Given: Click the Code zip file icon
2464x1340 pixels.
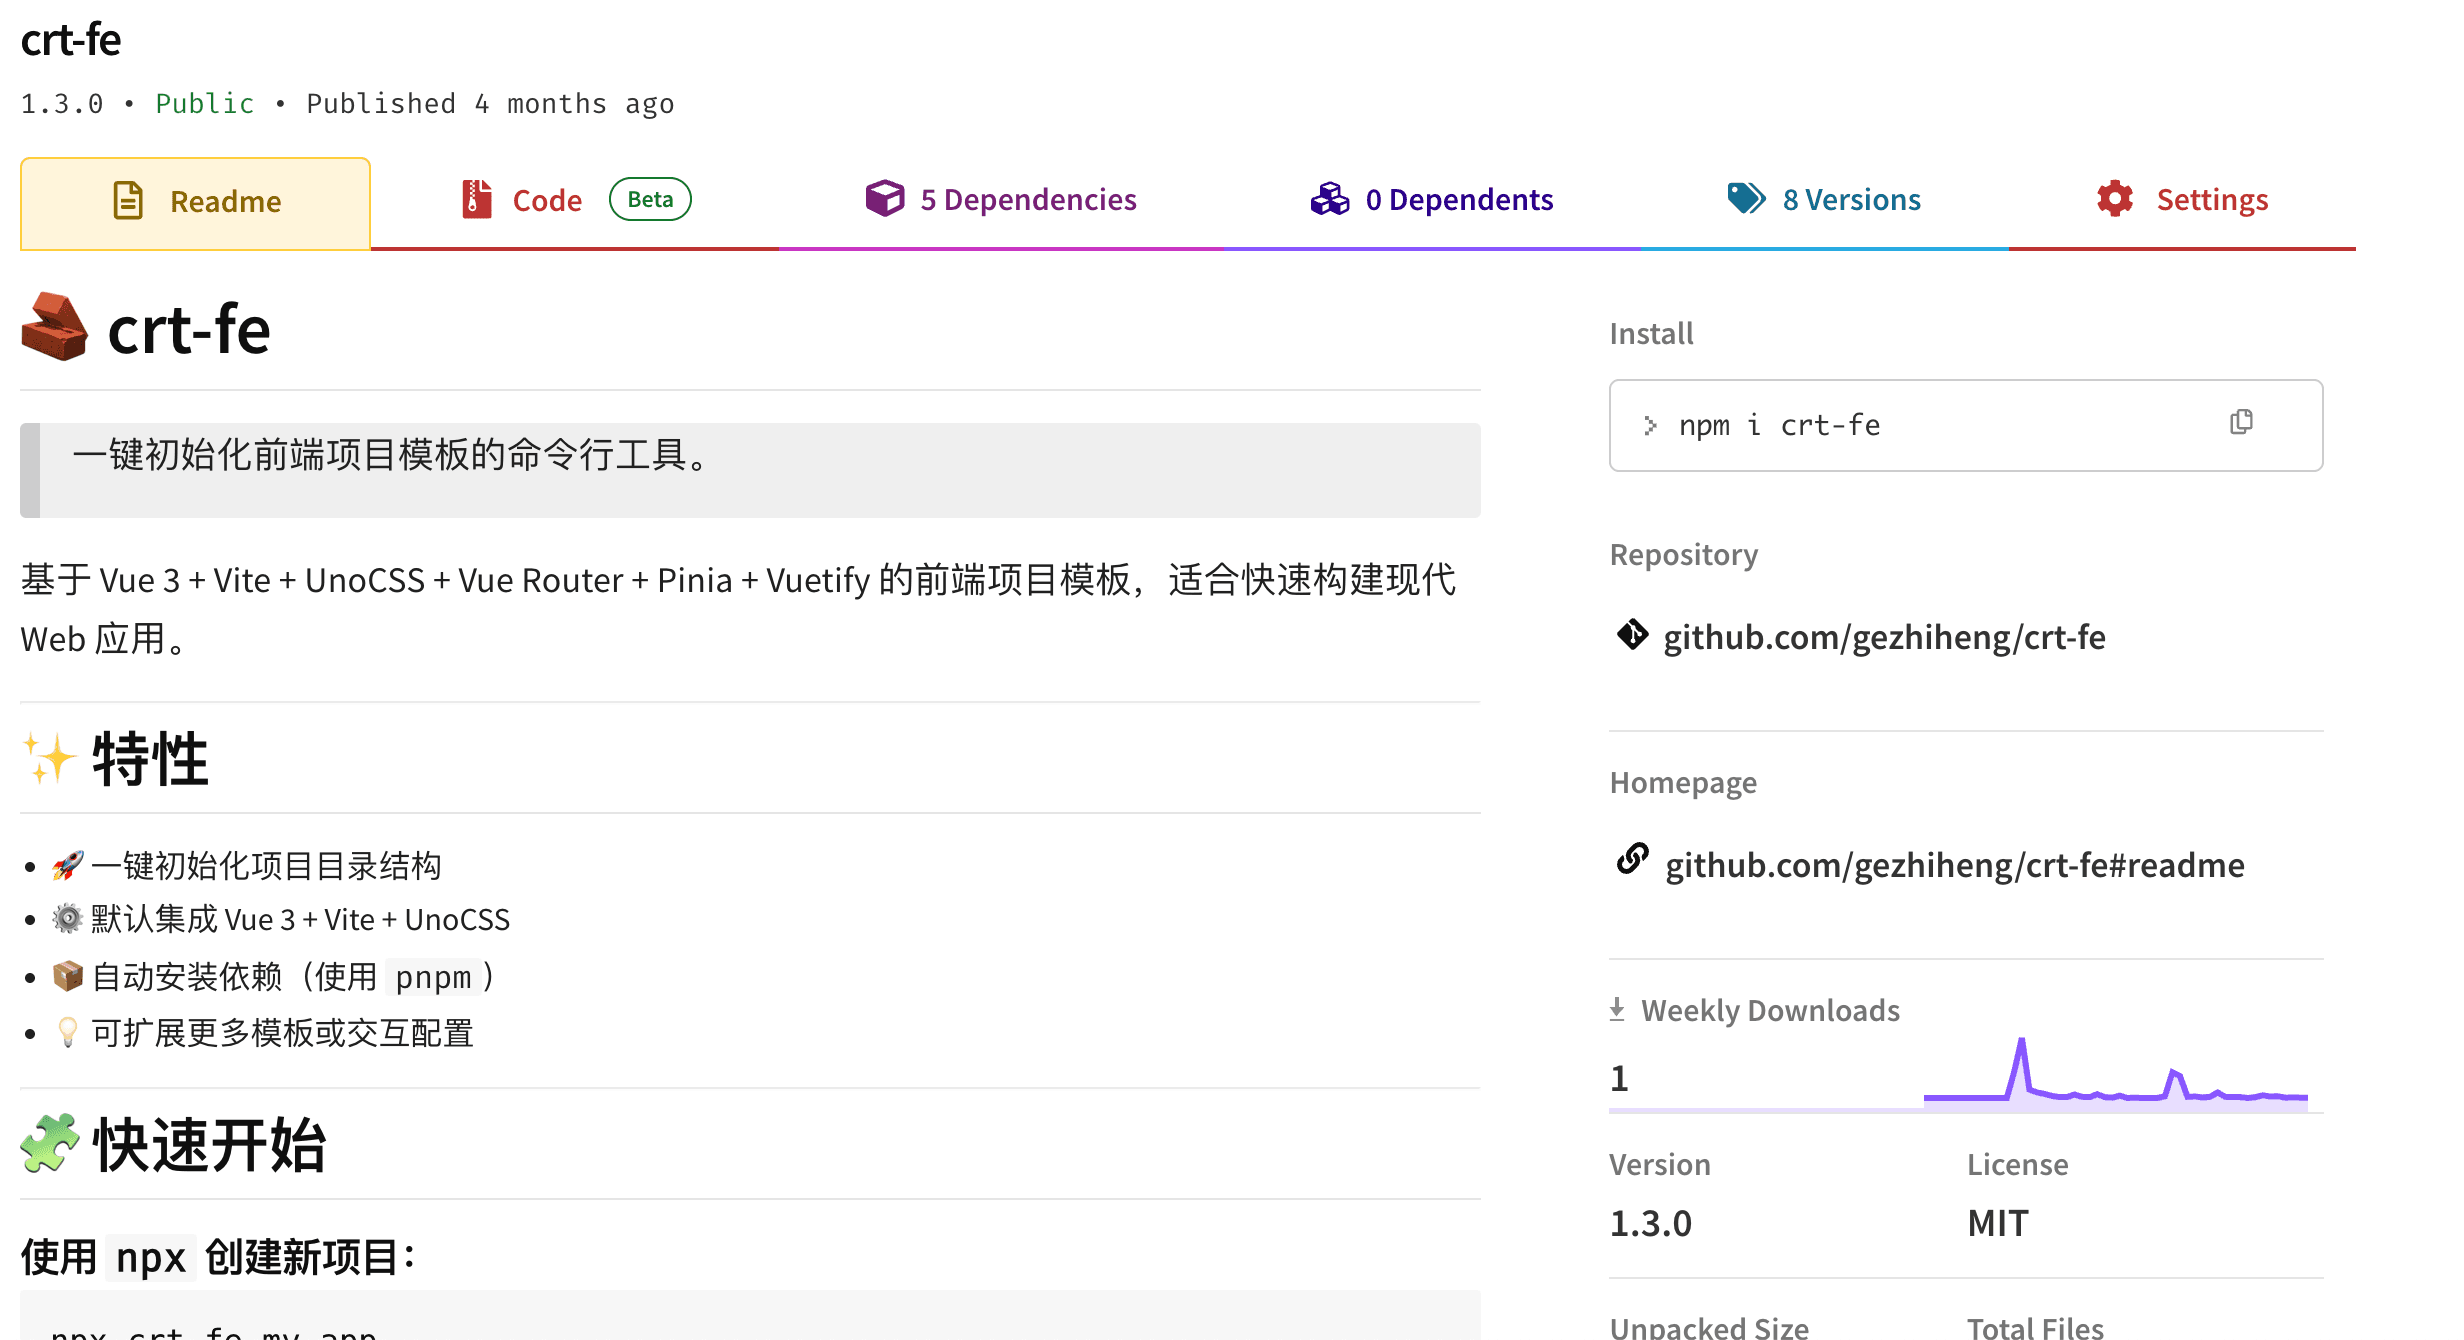Looking at the screenshot, I should tap(477, 199).
